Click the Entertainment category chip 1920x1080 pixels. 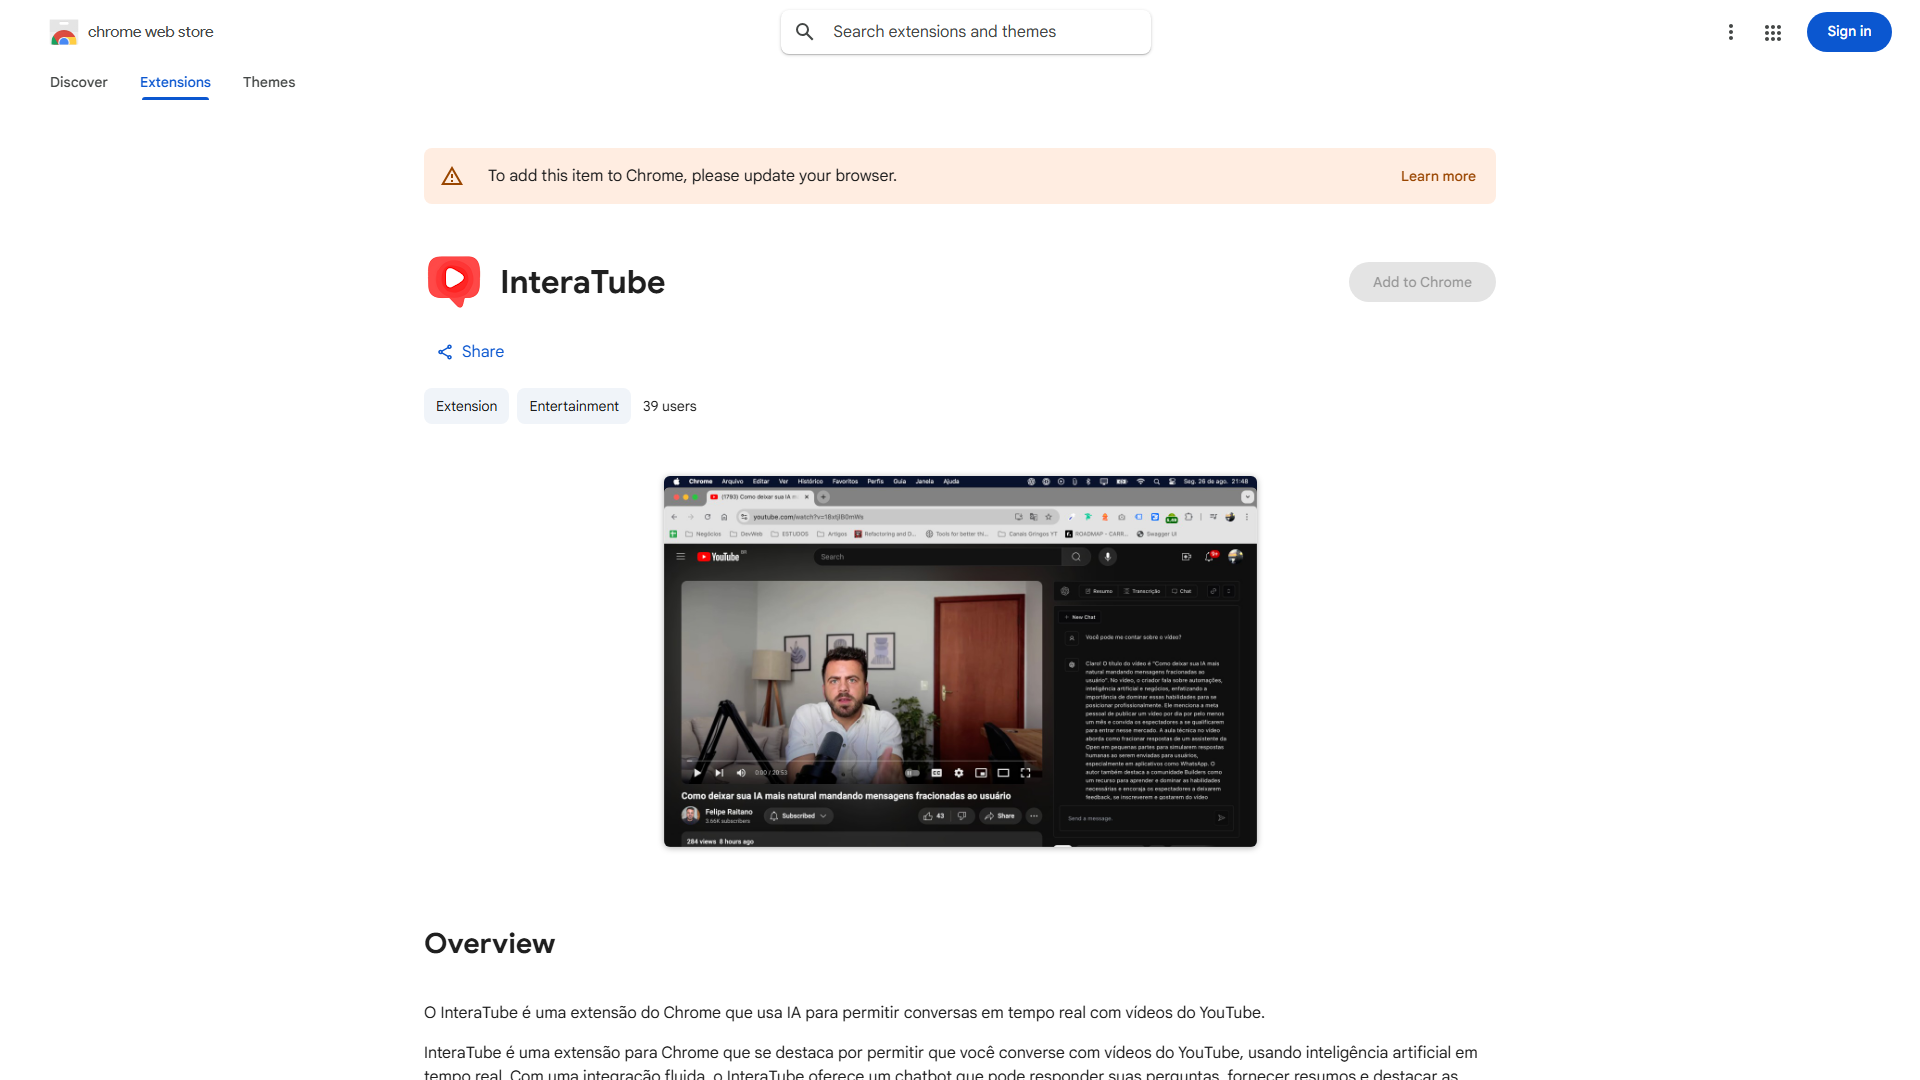573,406
